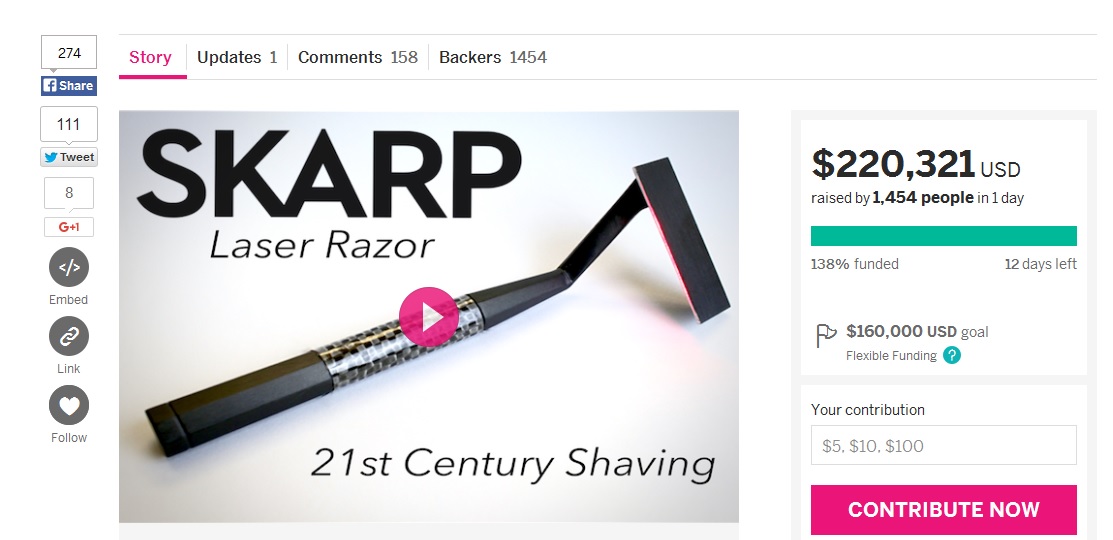Click the CONTRIBUTE NOW button

(x=943, y=509)
